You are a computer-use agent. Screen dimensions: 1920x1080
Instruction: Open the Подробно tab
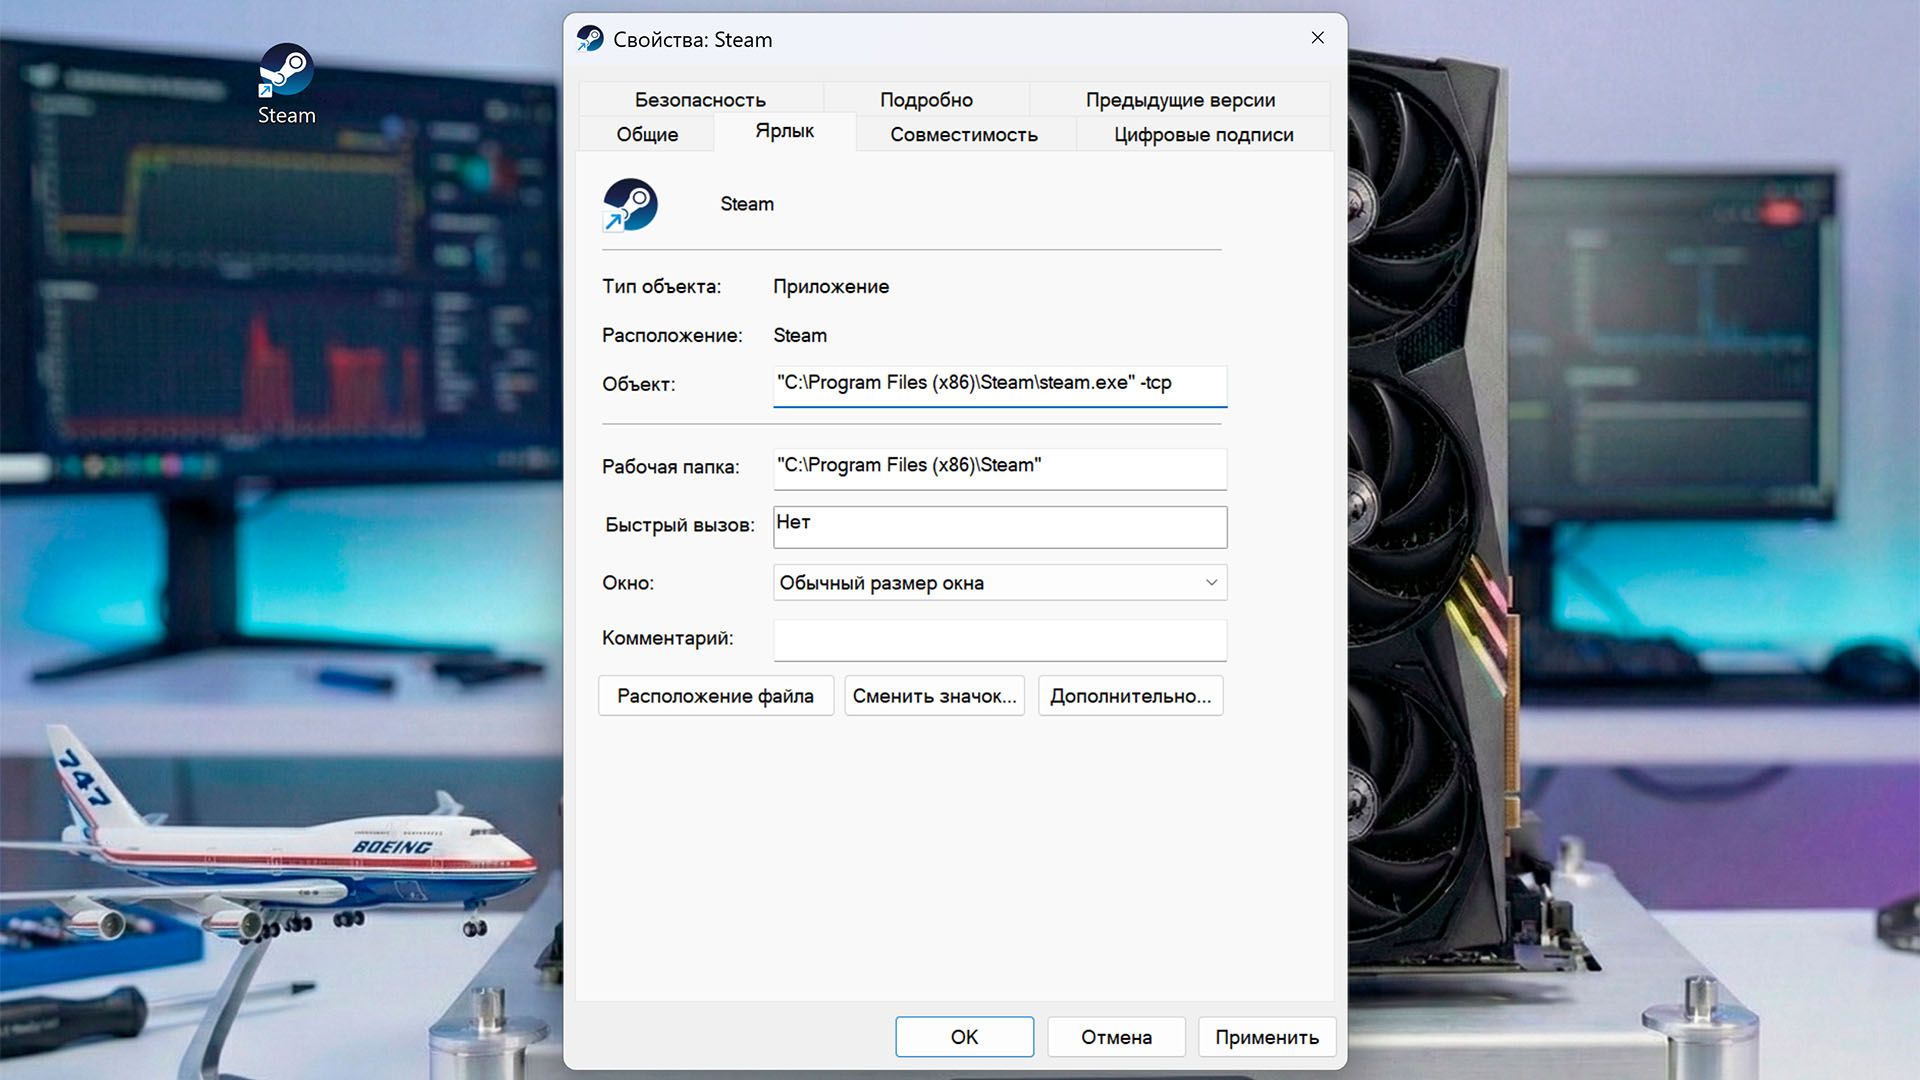click(x=926, y=100)
